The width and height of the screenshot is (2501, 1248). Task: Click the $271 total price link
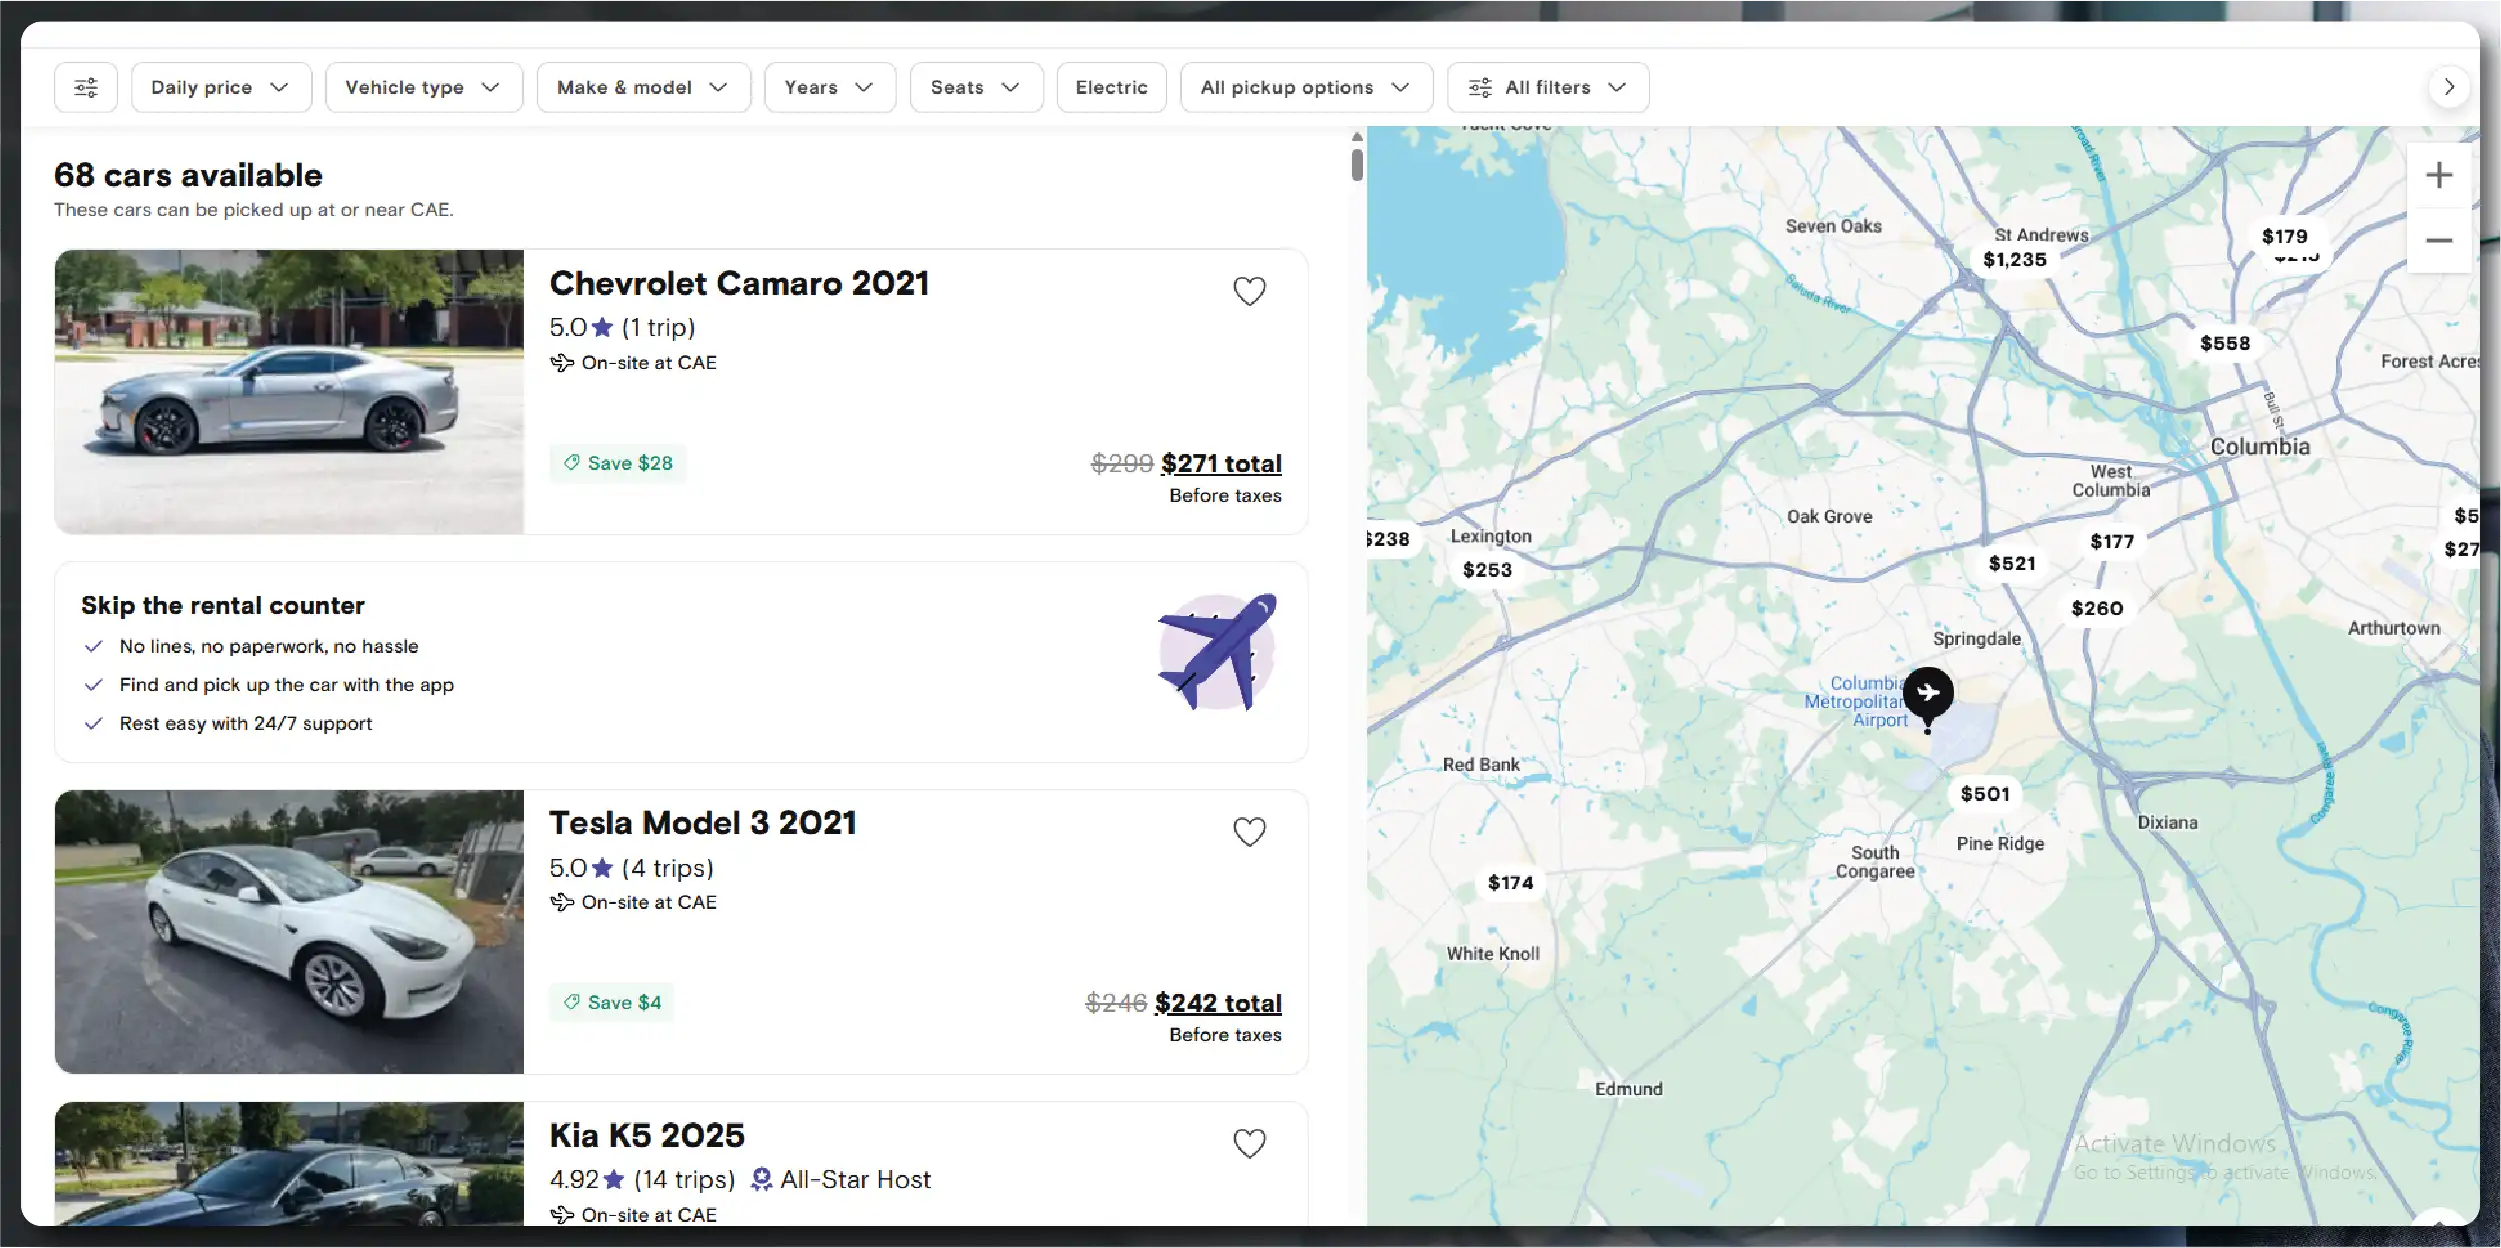click(x=1220, y=464)
